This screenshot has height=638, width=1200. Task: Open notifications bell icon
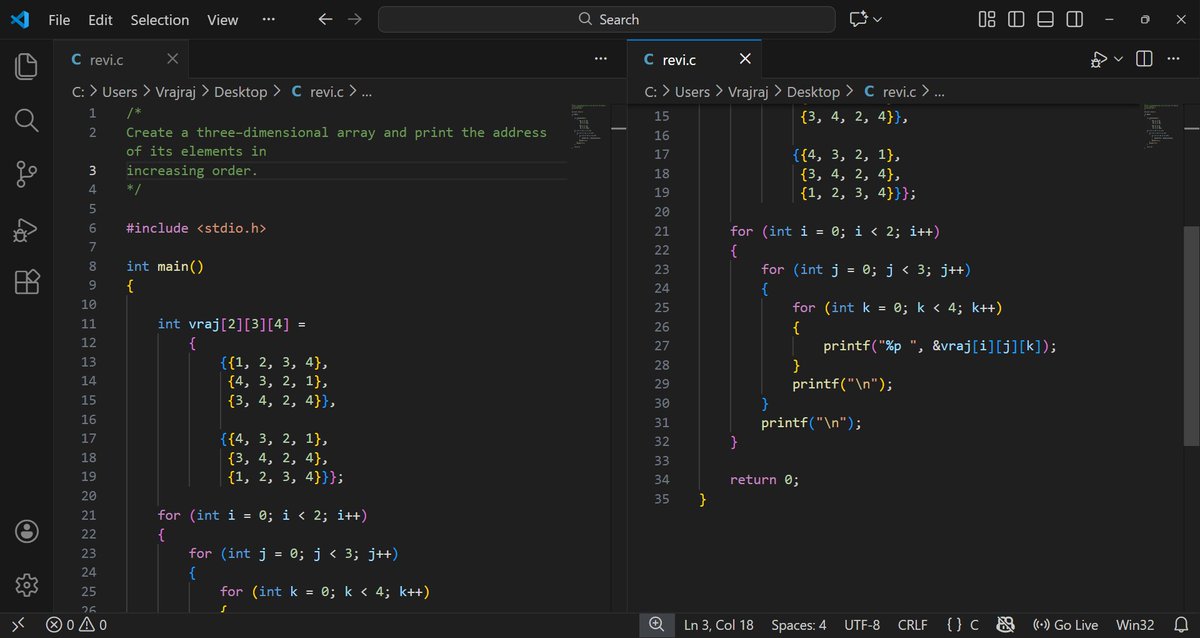(x=1181, y=625)
